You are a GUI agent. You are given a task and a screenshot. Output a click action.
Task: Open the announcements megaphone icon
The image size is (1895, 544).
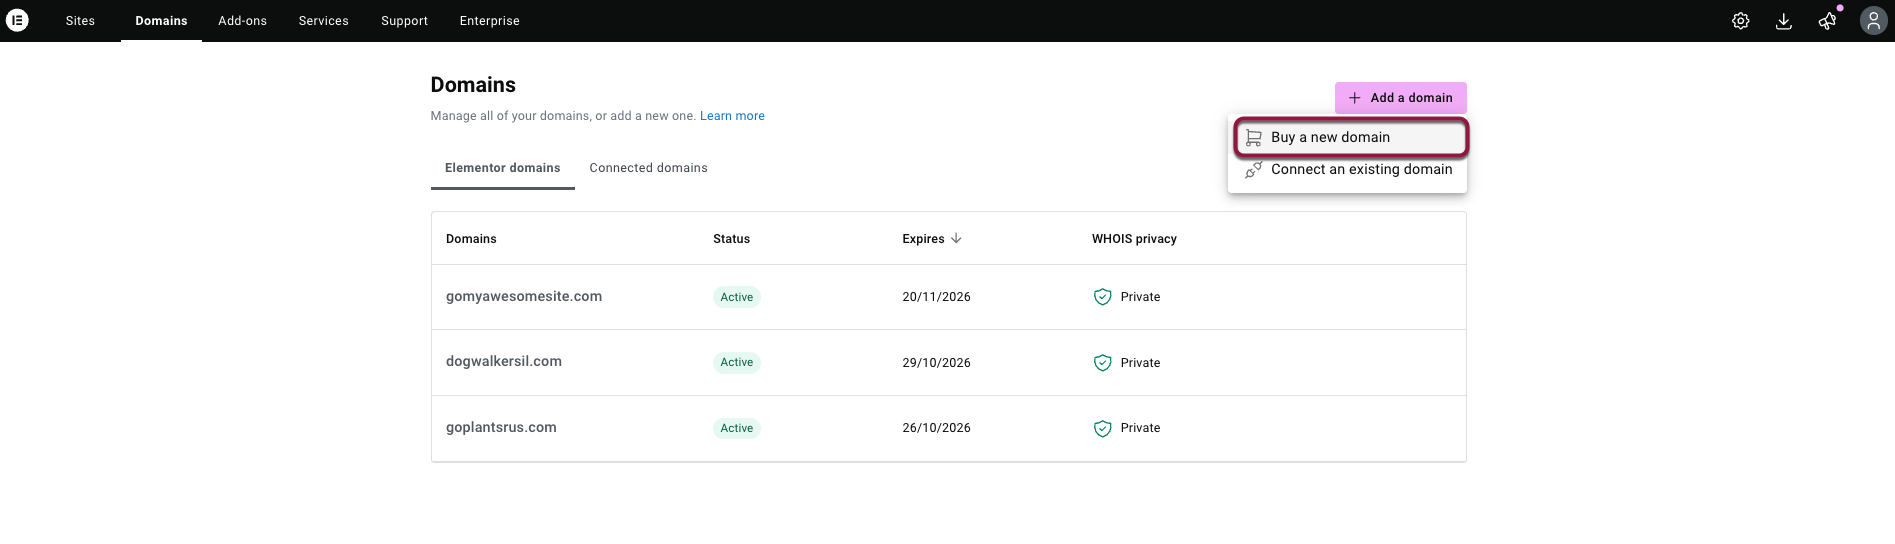click(x=1827, y=21)
